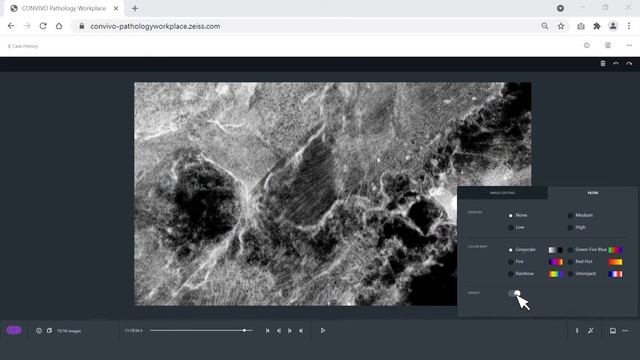Open the Chrome three-dot menu
The height and width of the screenshot is (360, 640).
point(629,26)
